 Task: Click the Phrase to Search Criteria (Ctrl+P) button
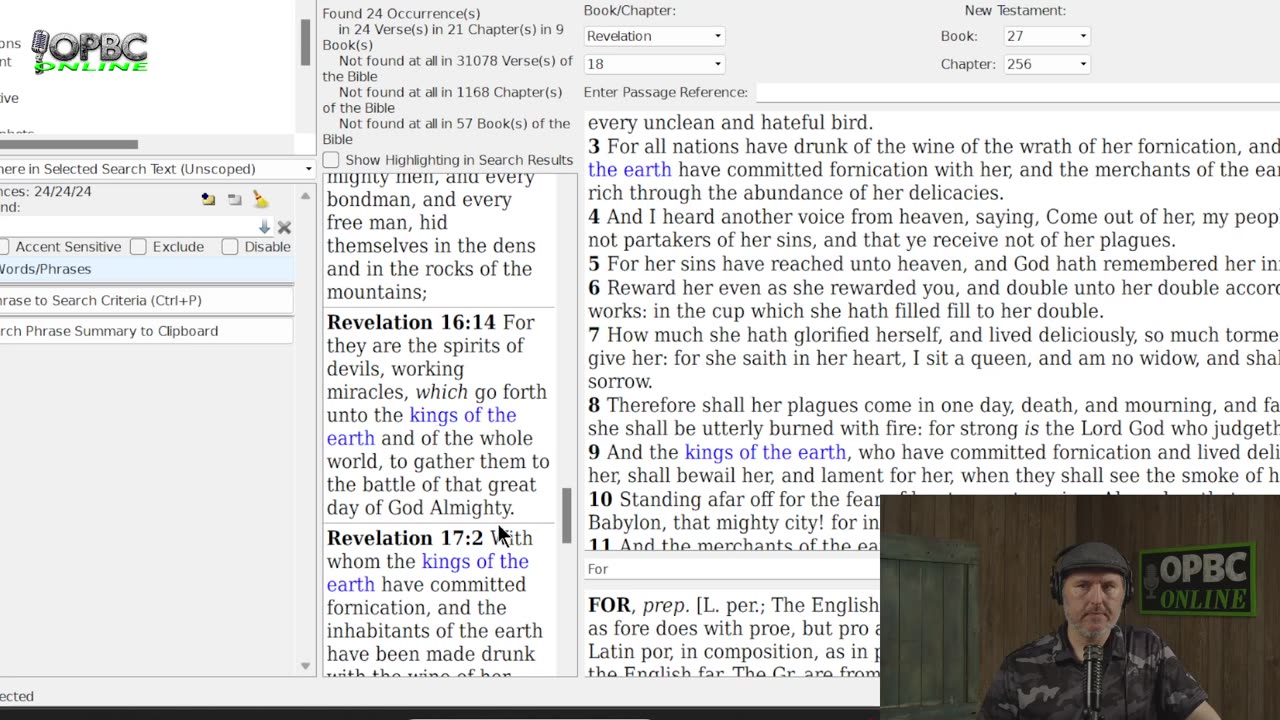coord(146,300)
